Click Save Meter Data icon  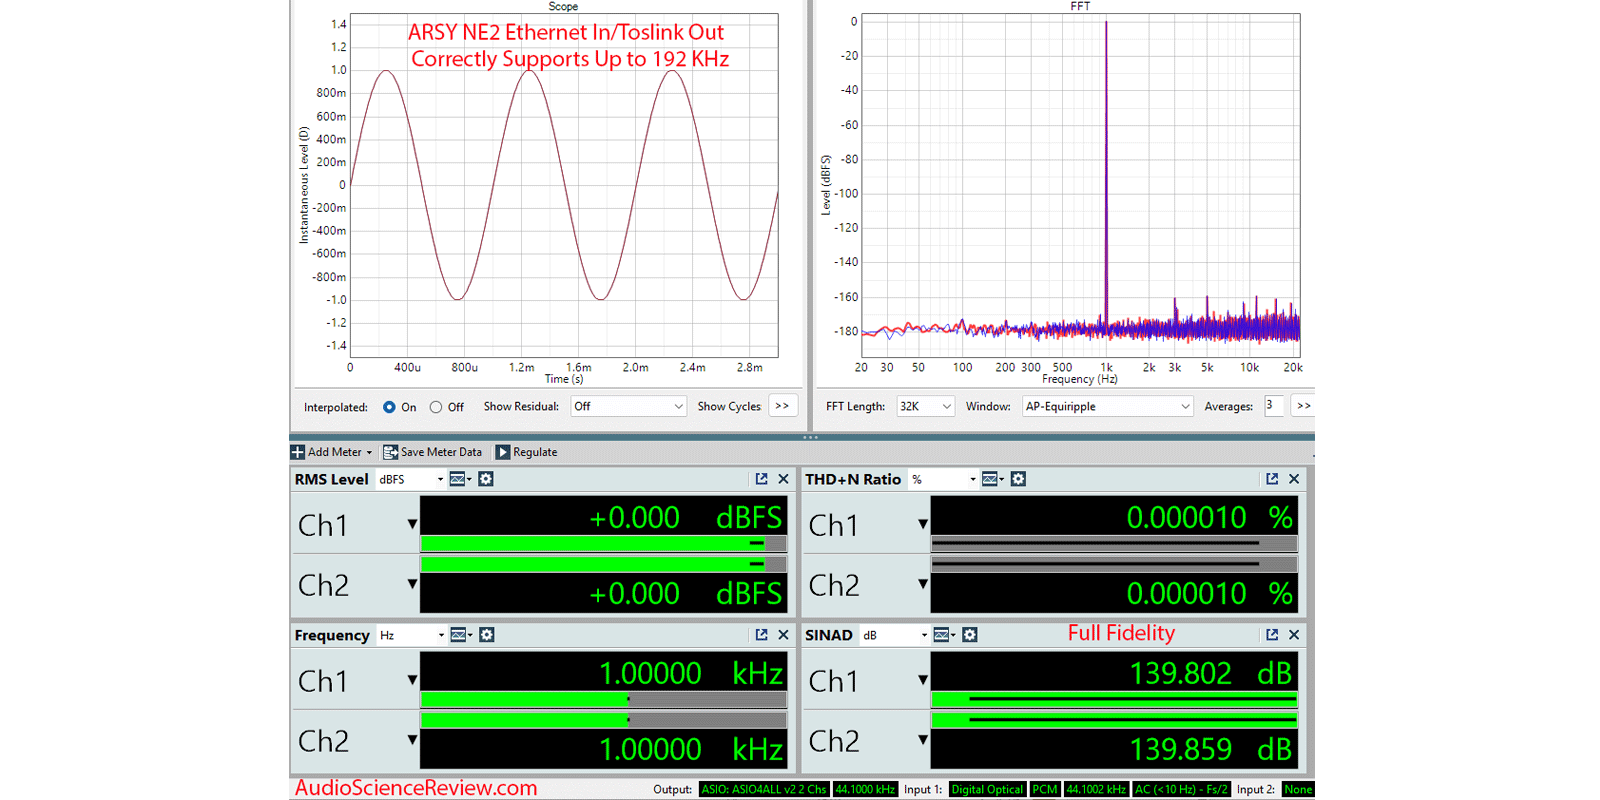(x=391, y=452)
